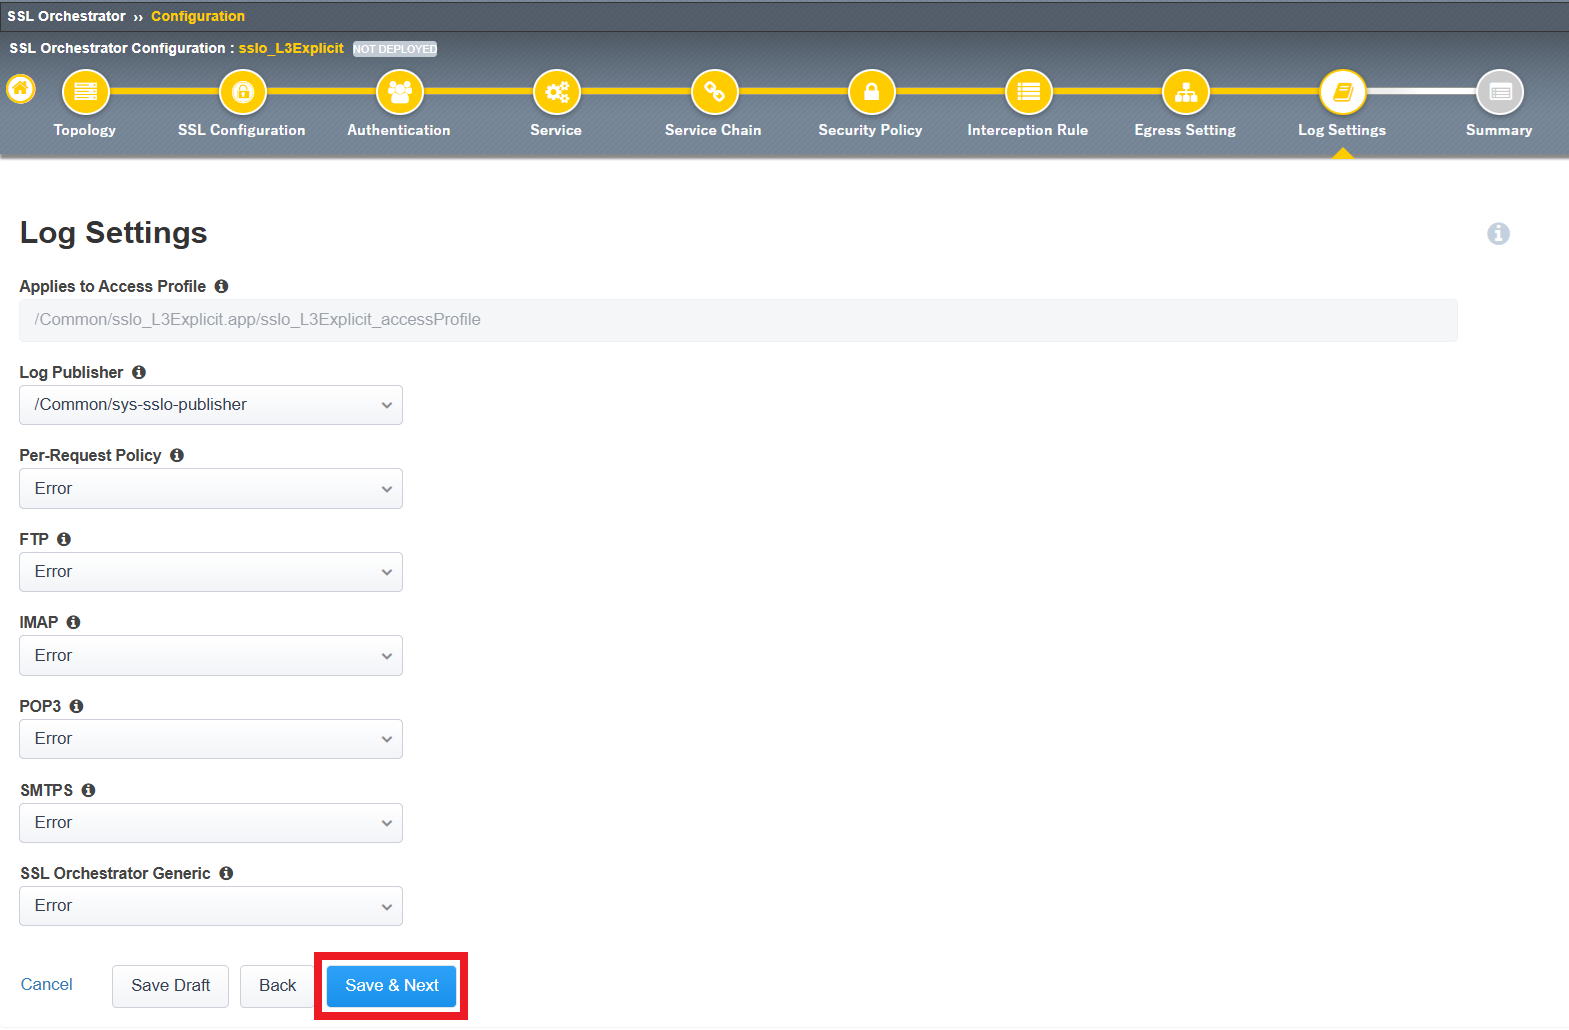Open the Interception Rule step icon
The height and width of the screenshot is (1030, 1569).
coord(1029,92)
